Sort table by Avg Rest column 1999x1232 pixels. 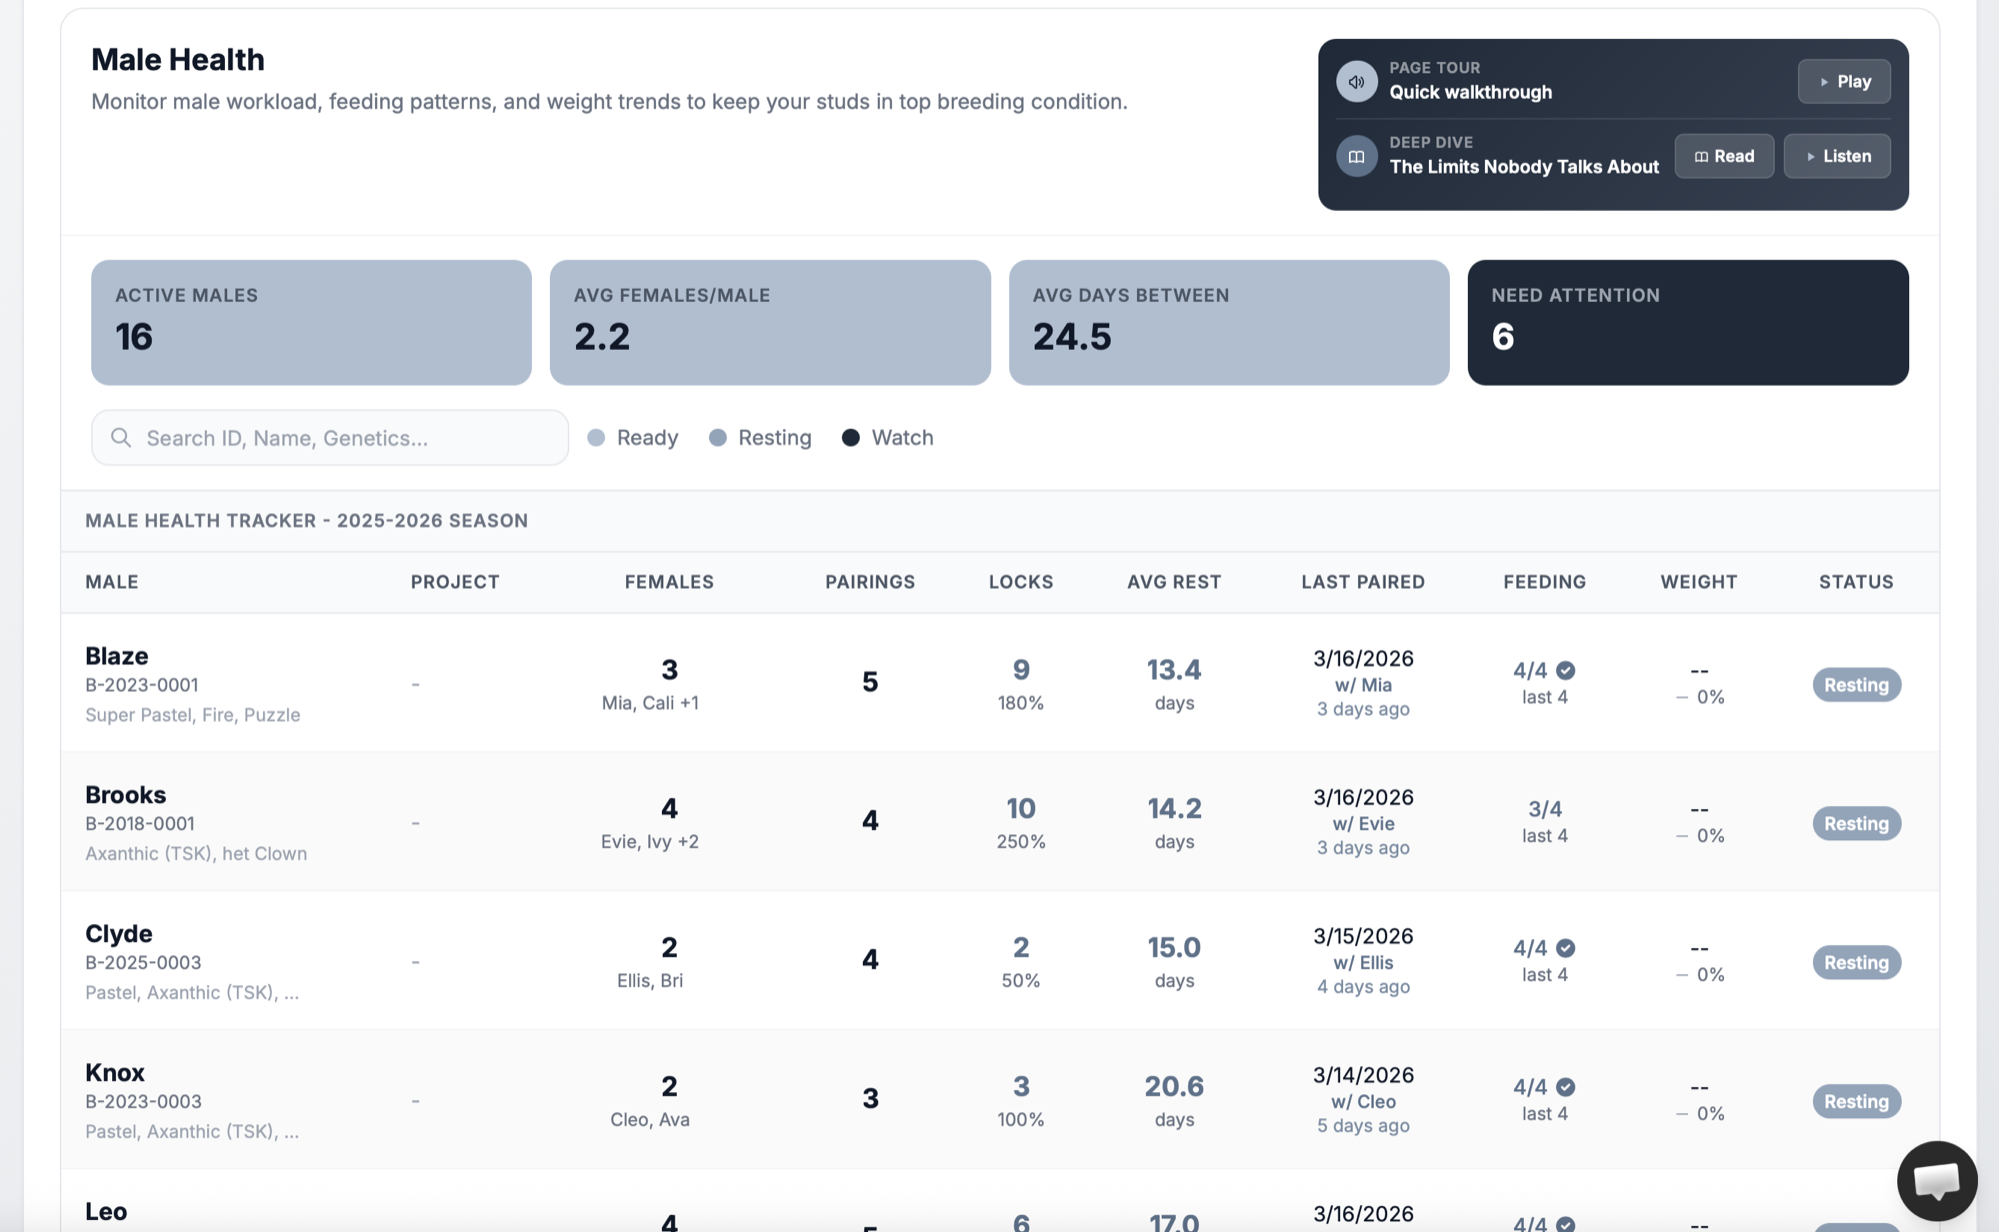[x=1174, y=582]
